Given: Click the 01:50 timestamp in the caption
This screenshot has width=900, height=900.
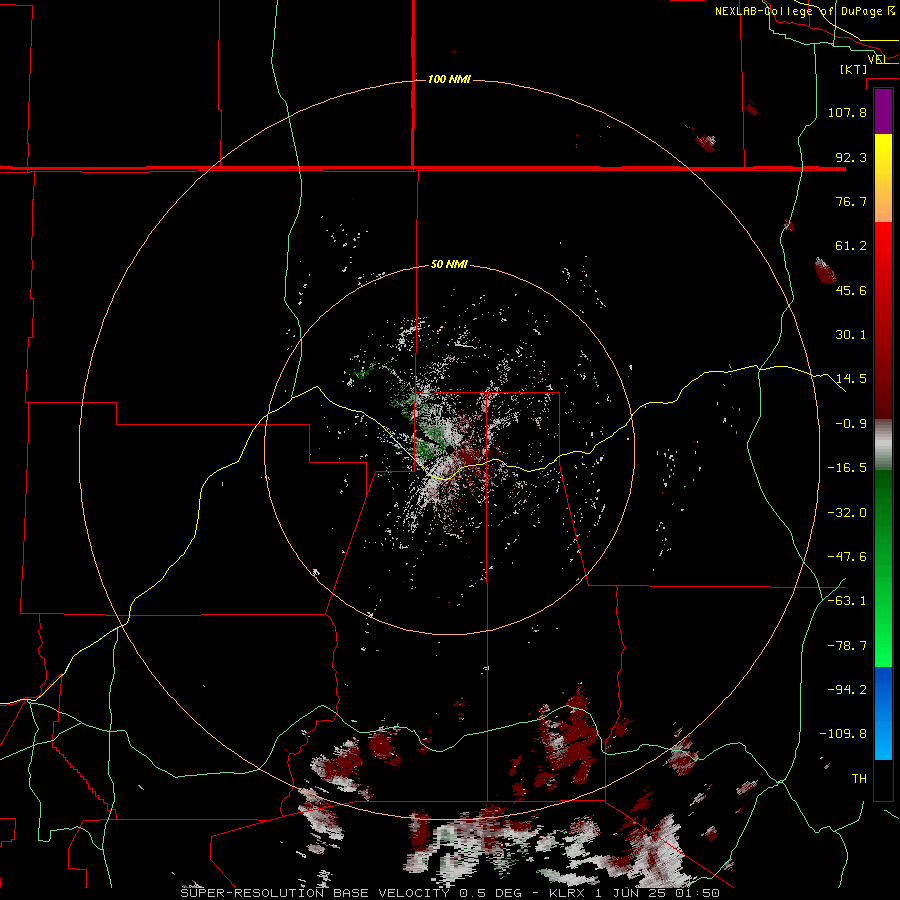Looking at the screenshot, I should (x=696, y=893).
